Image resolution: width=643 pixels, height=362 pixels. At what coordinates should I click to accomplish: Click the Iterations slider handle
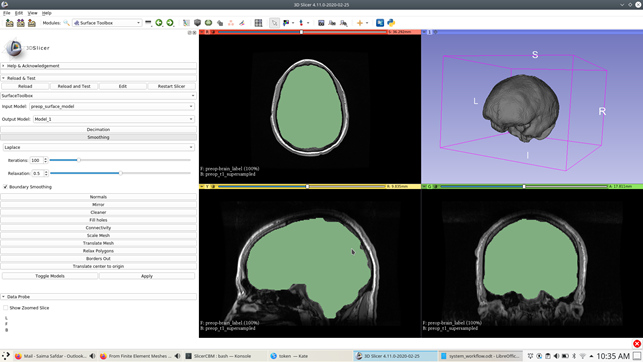tap(78, 160)
